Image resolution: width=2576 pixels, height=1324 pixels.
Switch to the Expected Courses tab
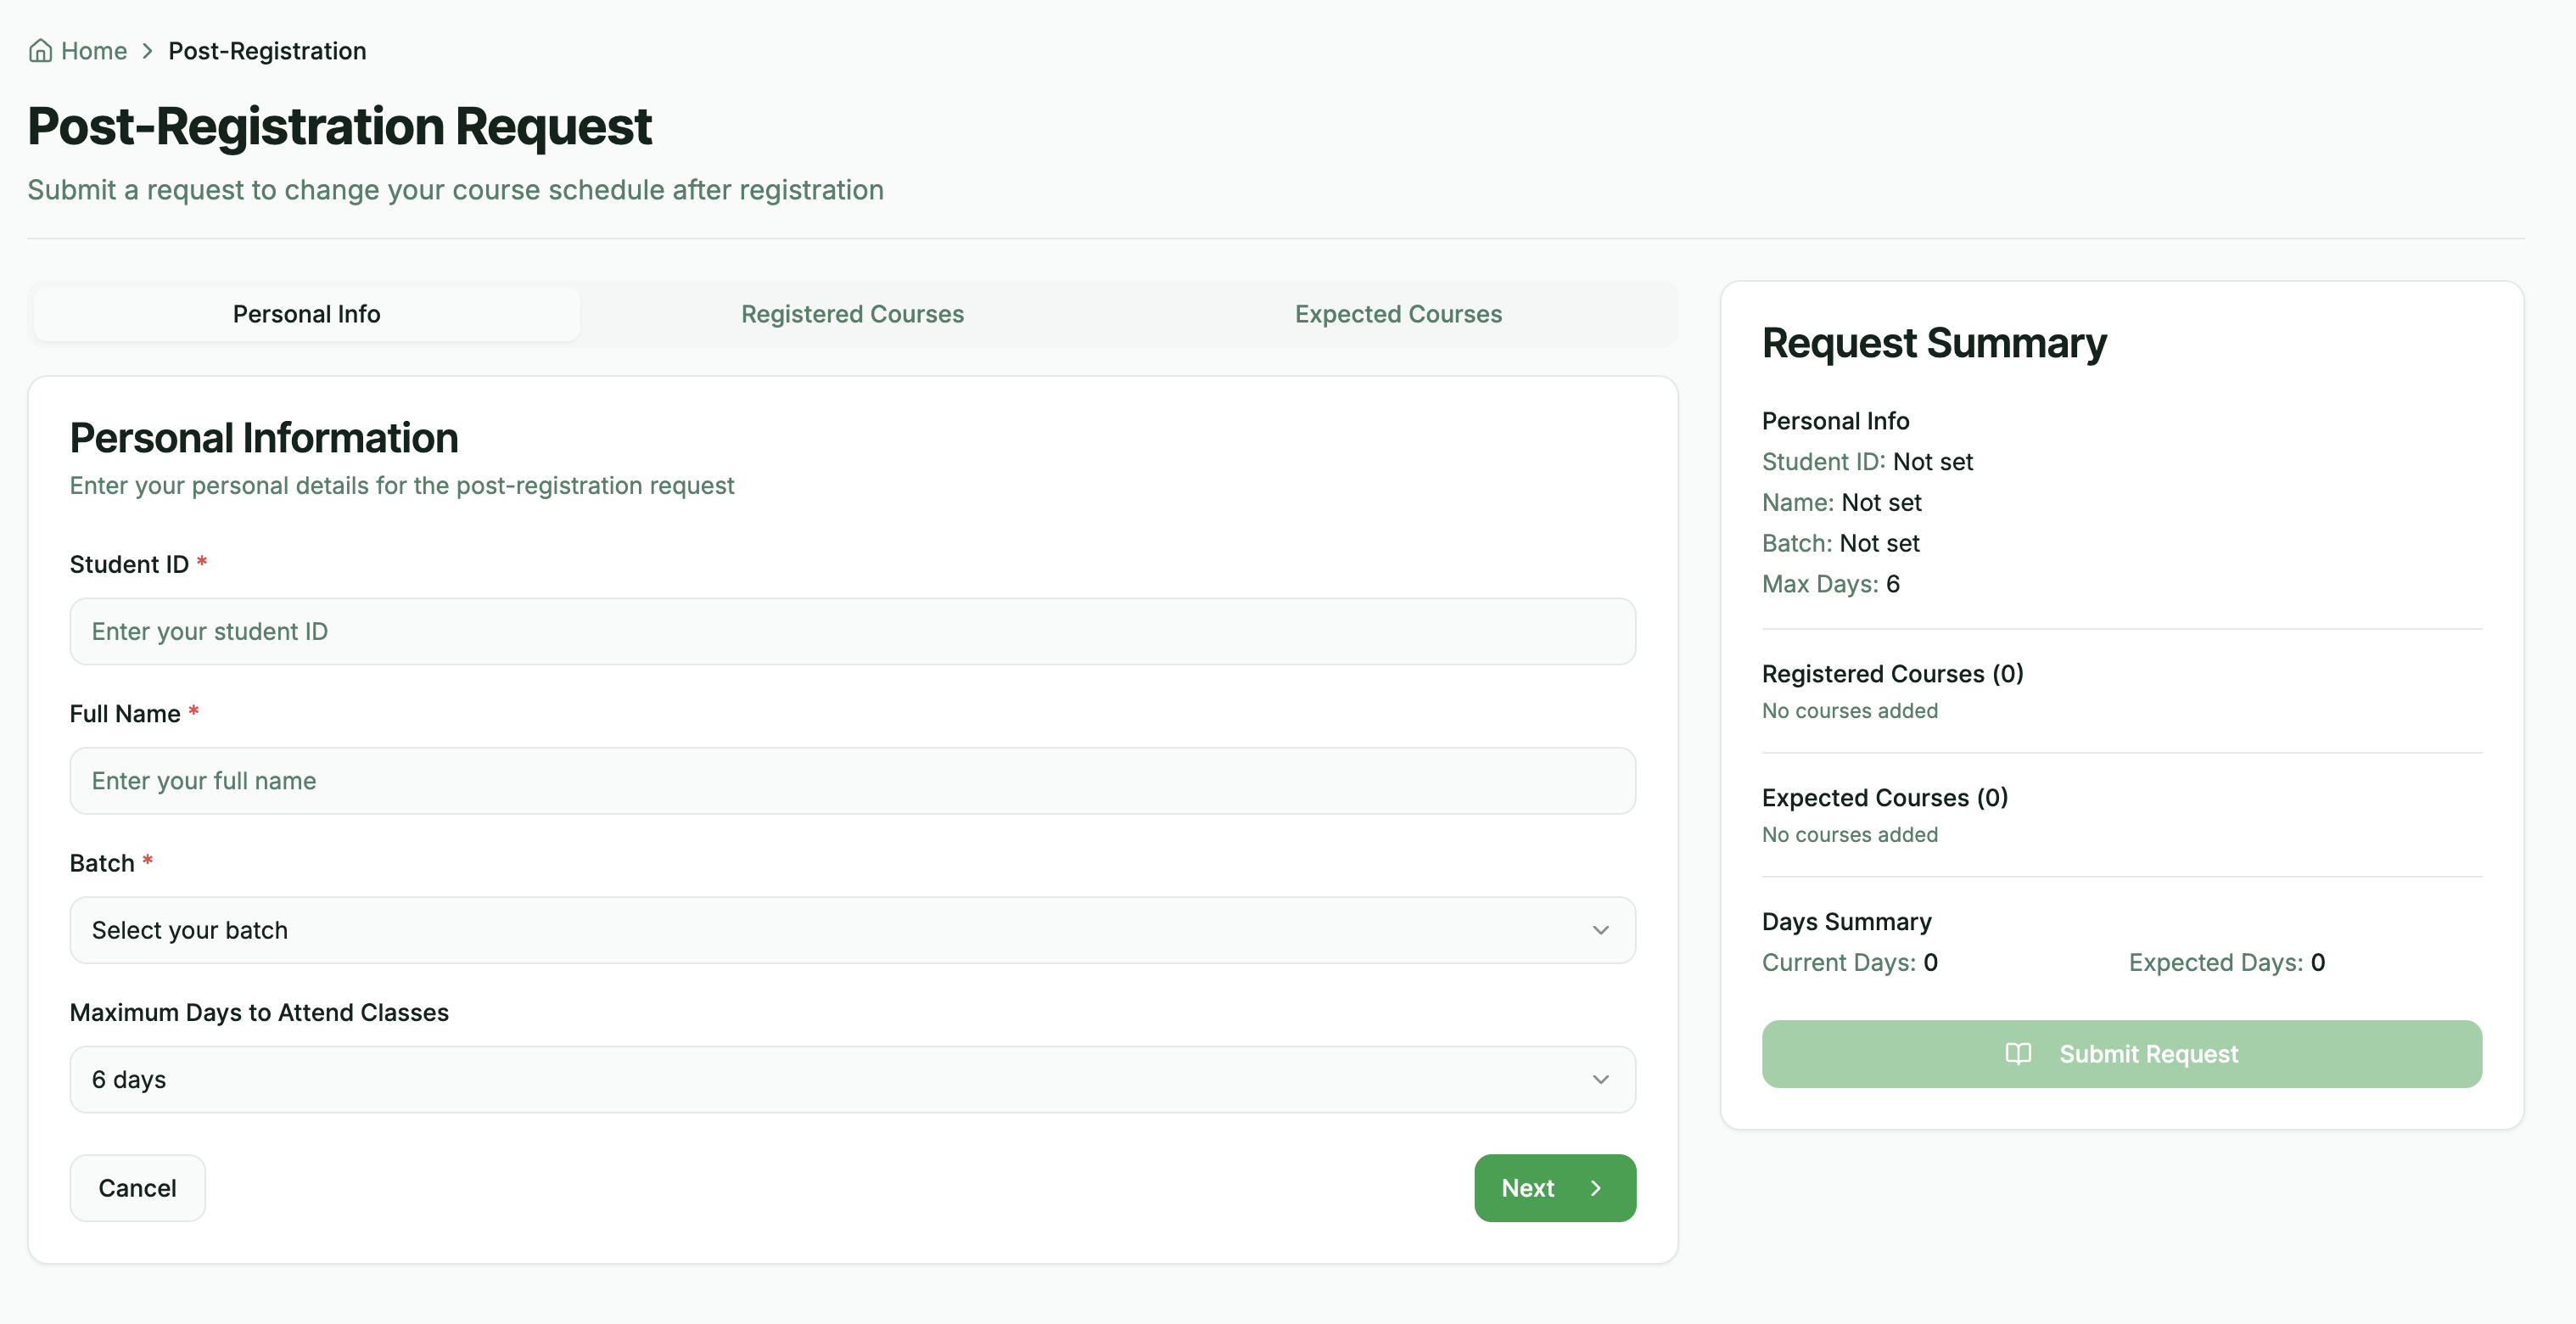click(1397, 313)
